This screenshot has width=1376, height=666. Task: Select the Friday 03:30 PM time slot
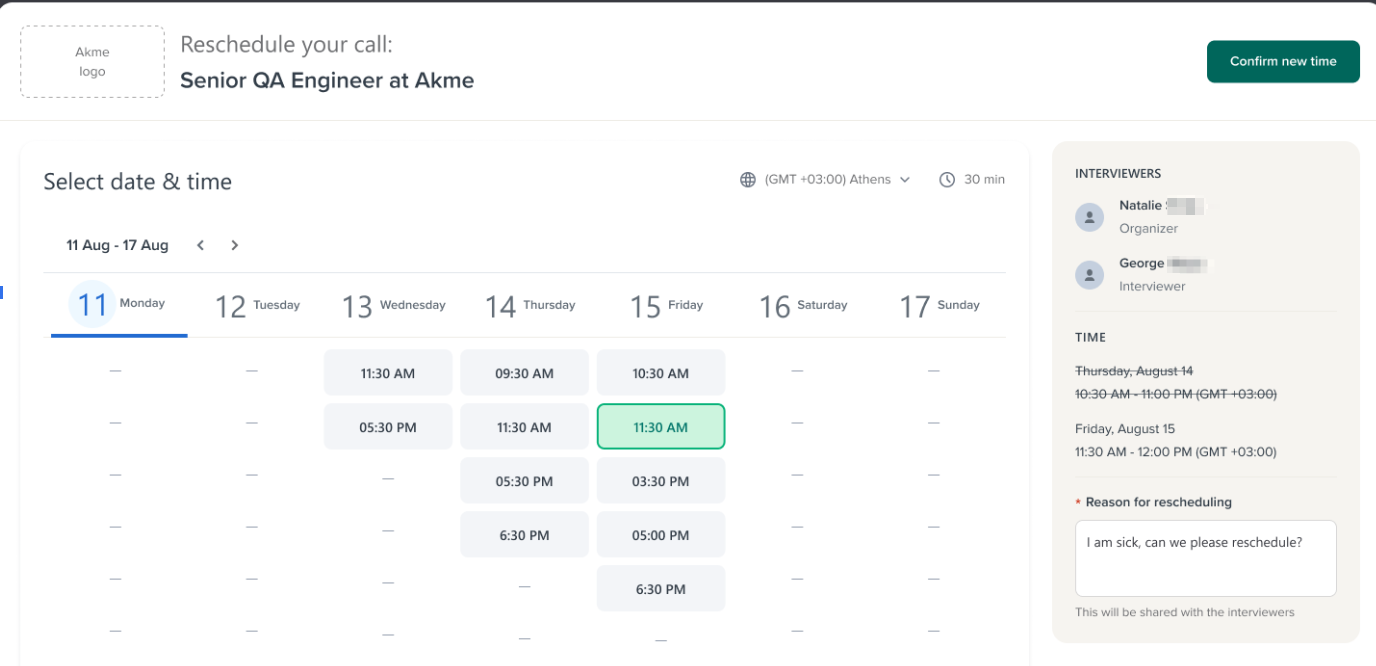tap(661, 481)
